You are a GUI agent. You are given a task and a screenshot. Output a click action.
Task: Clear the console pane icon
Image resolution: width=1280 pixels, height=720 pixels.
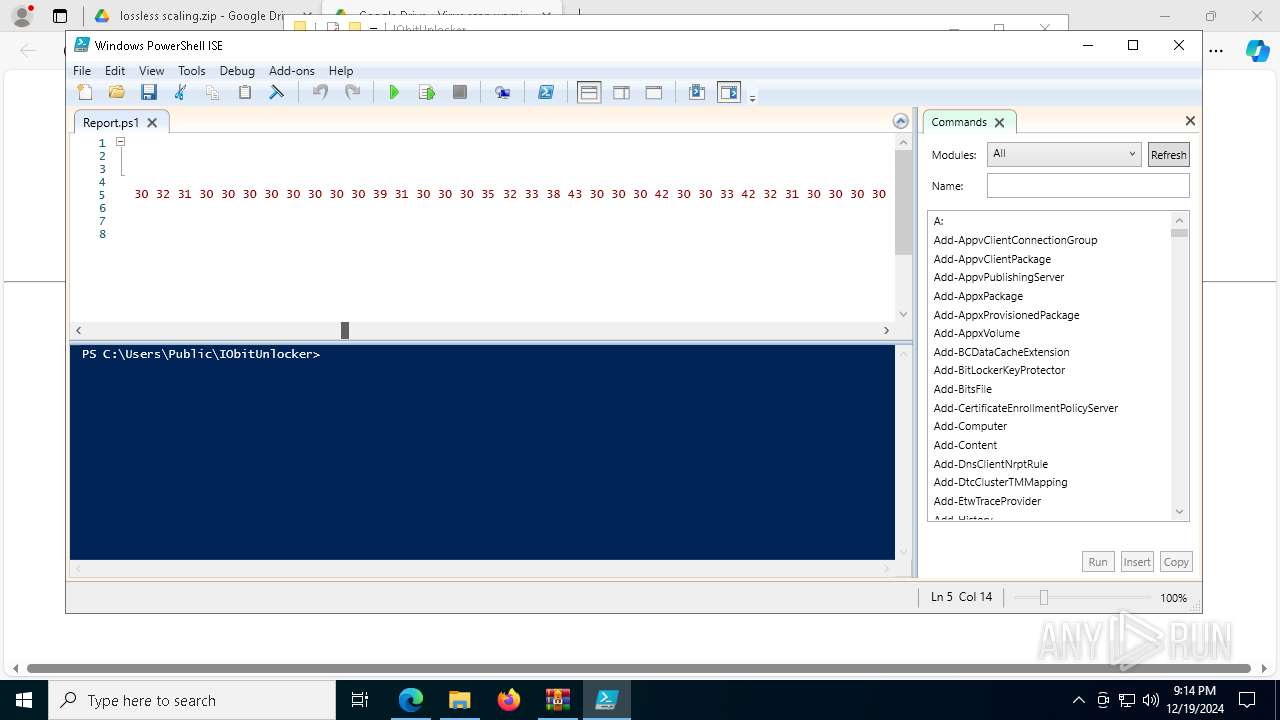(276, 93)
